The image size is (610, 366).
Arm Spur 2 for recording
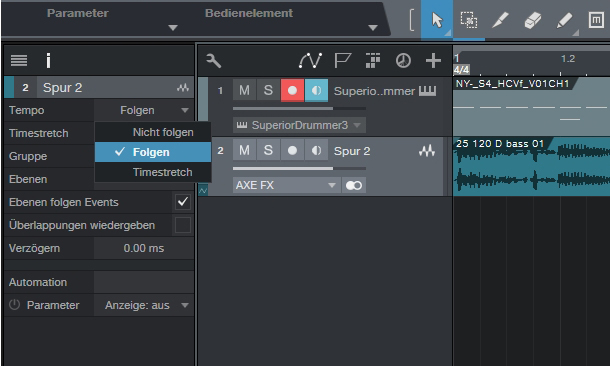(292, 150)
